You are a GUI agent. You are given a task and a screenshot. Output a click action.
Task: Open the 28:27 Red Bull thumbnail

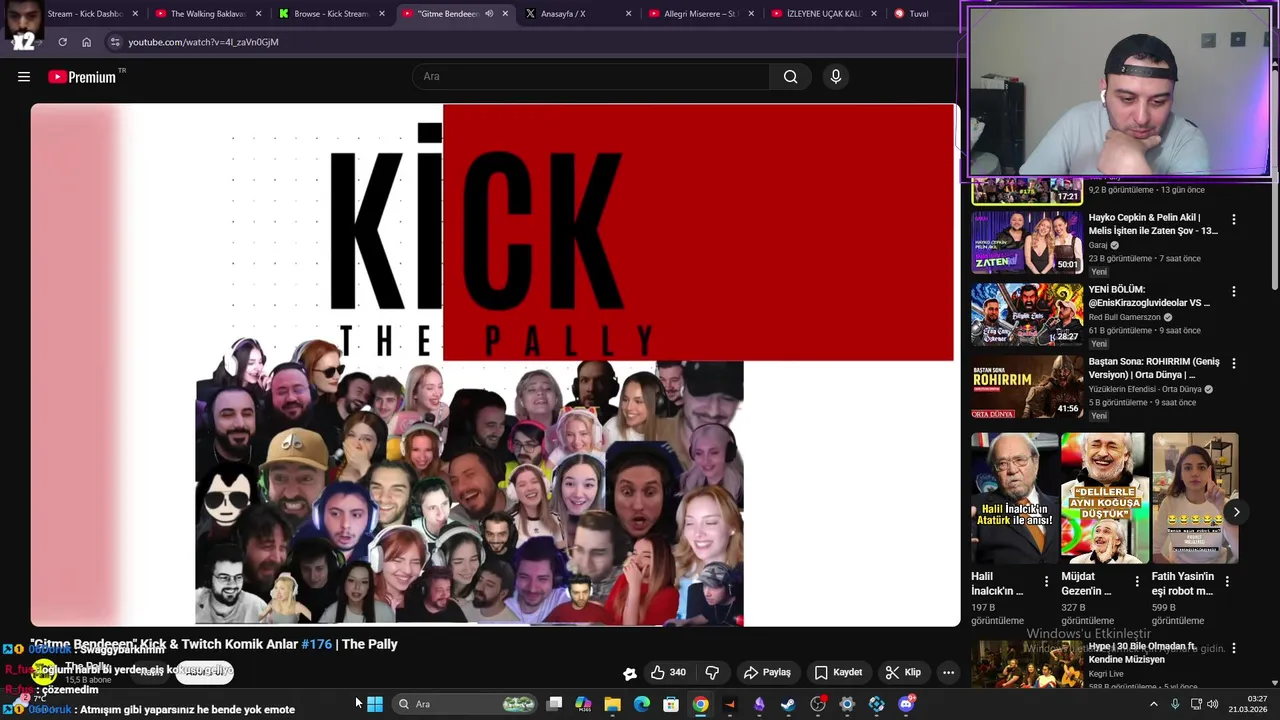pos(1027,314)
